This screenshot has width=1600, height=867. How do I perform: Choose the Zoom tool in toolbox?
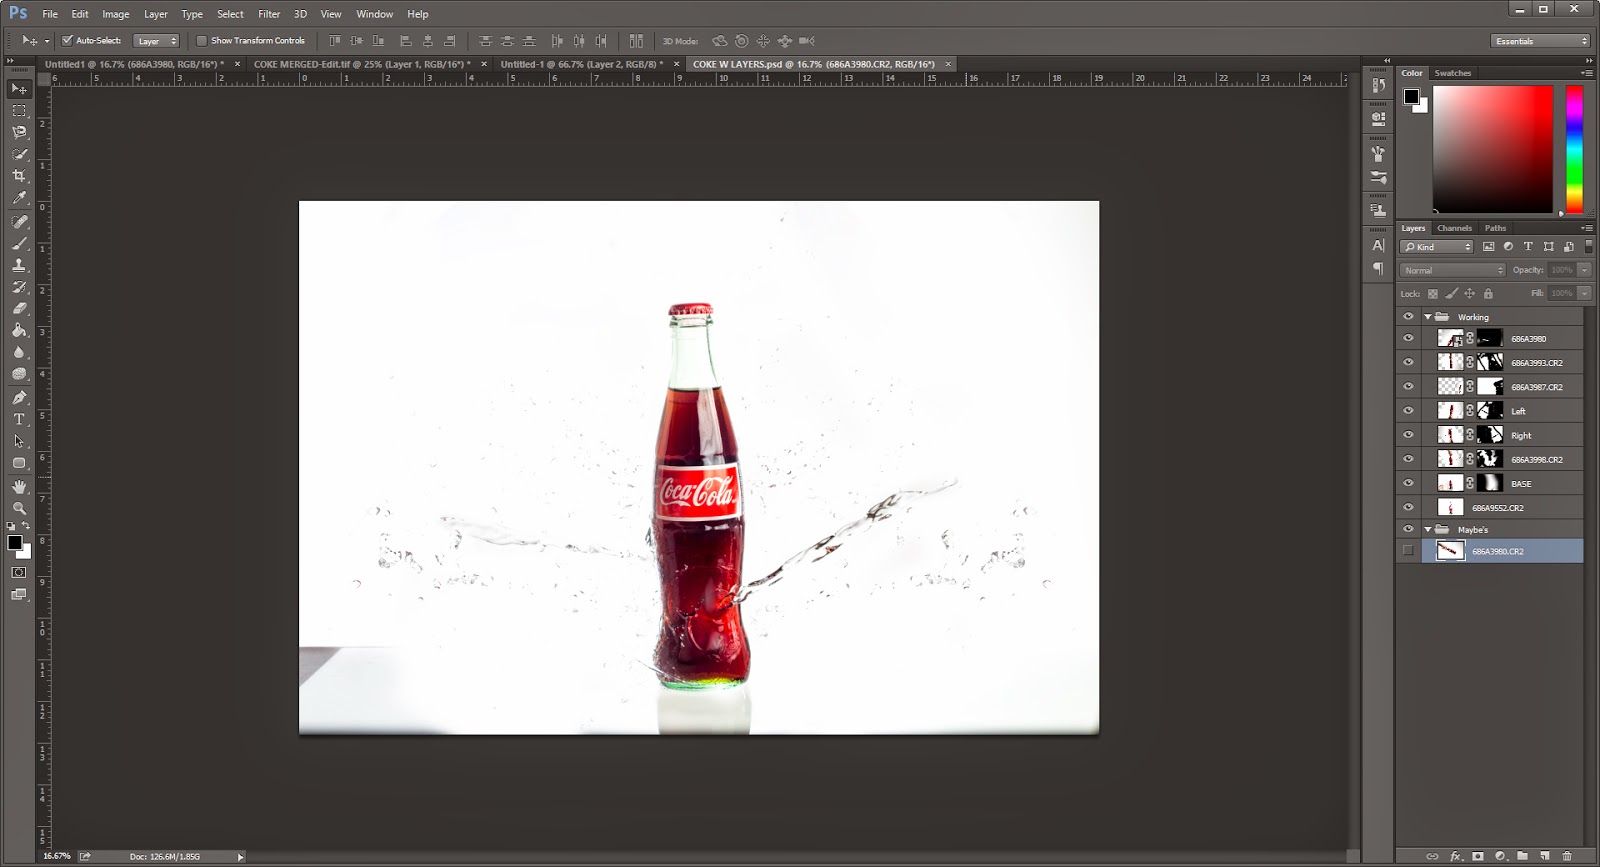[19, 508]
